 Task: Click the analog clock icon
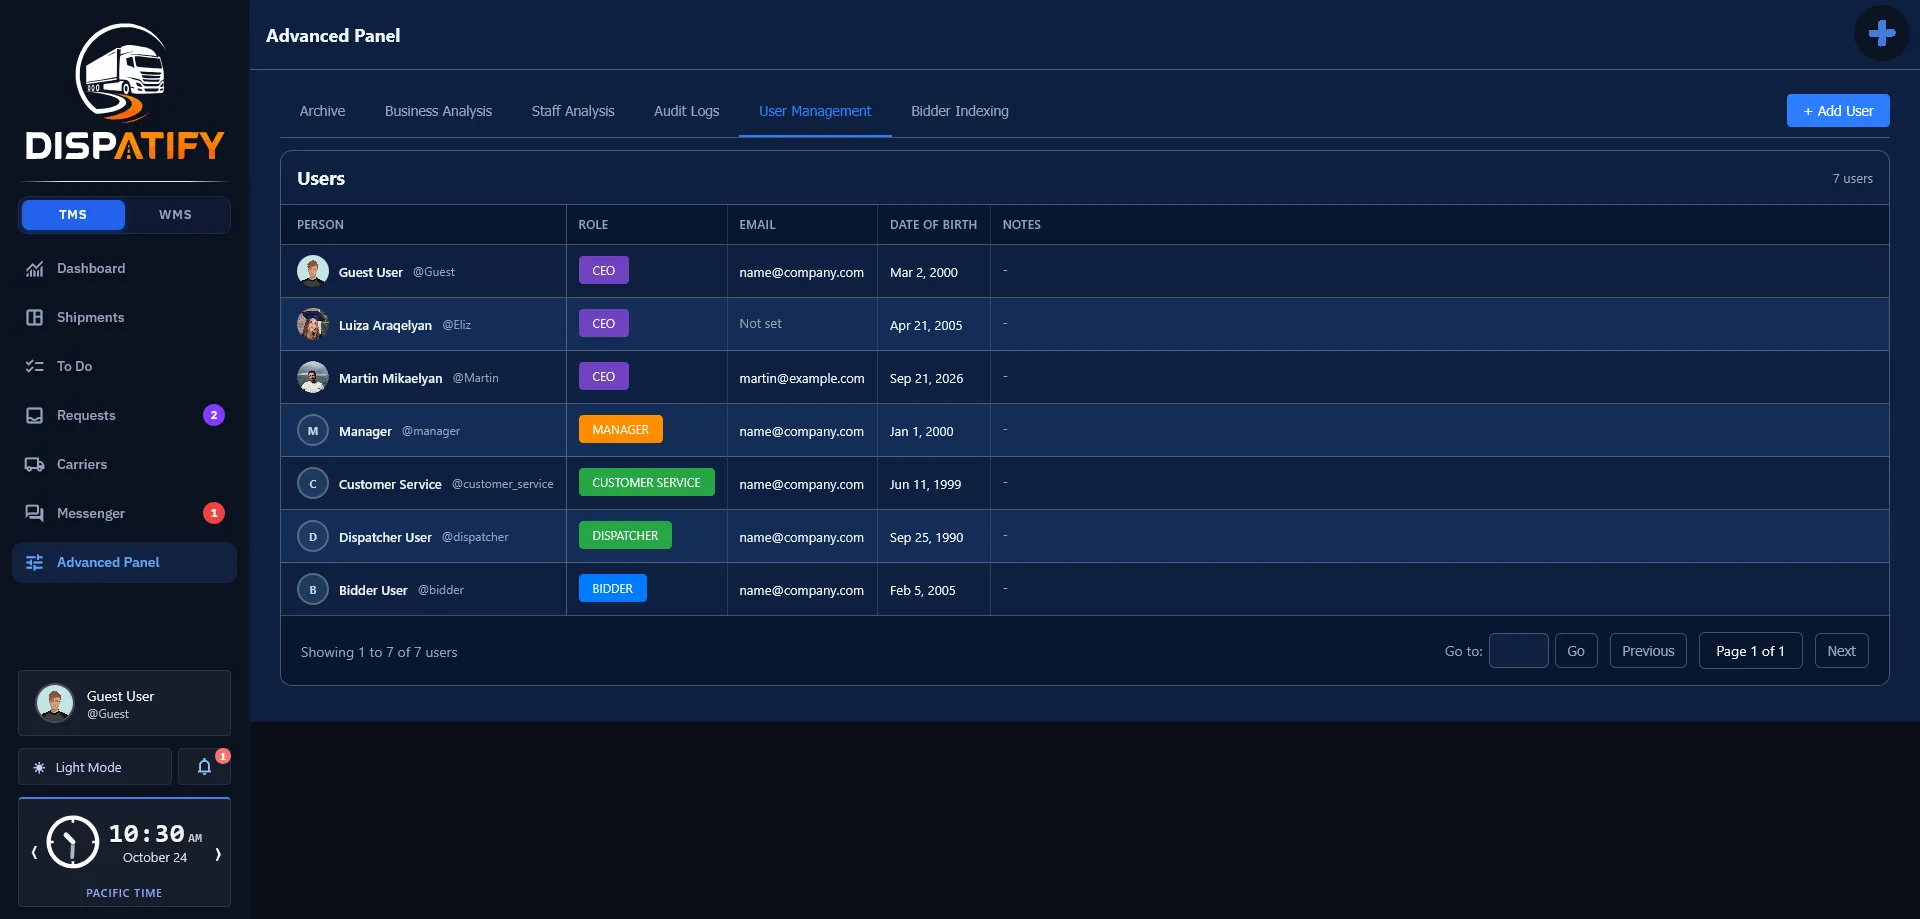pyautogui.click(x=73, y=842)
